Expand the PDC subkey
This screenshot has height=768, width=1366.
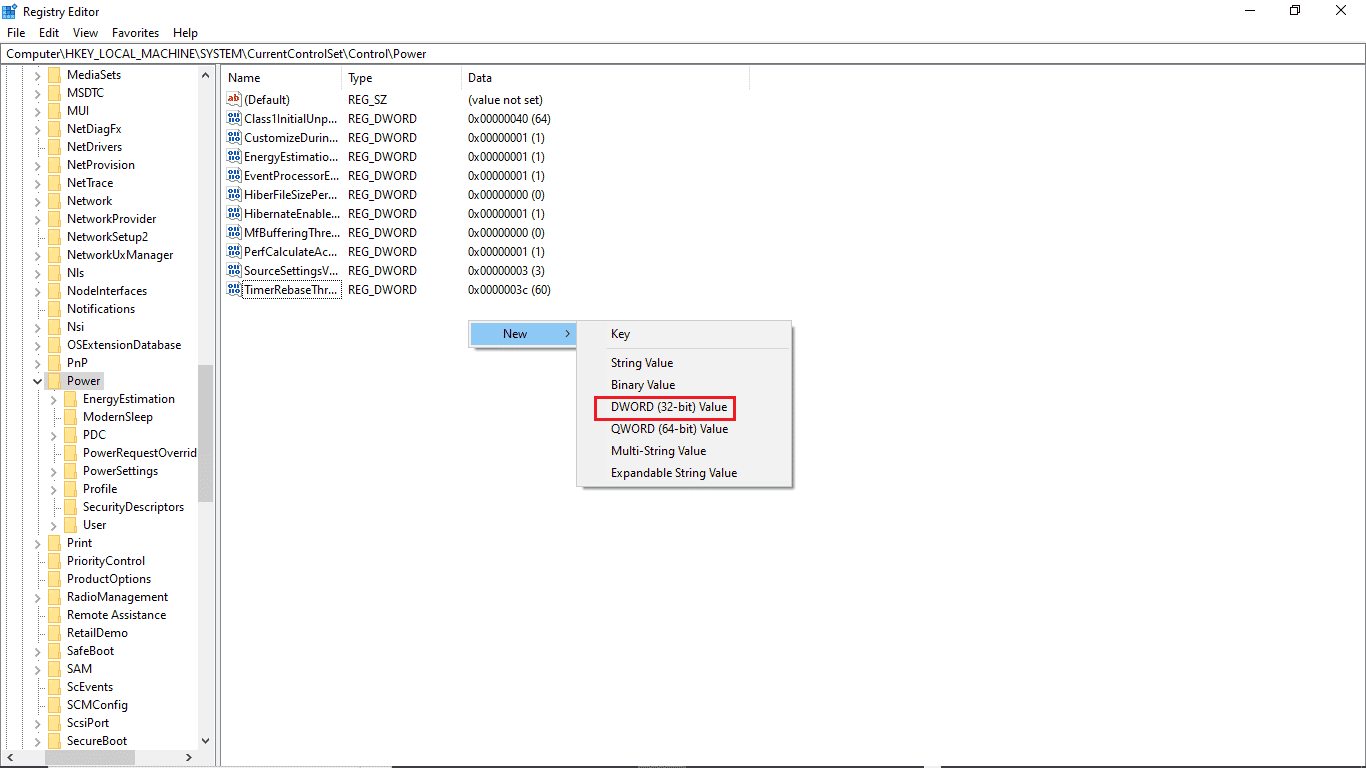54,435
